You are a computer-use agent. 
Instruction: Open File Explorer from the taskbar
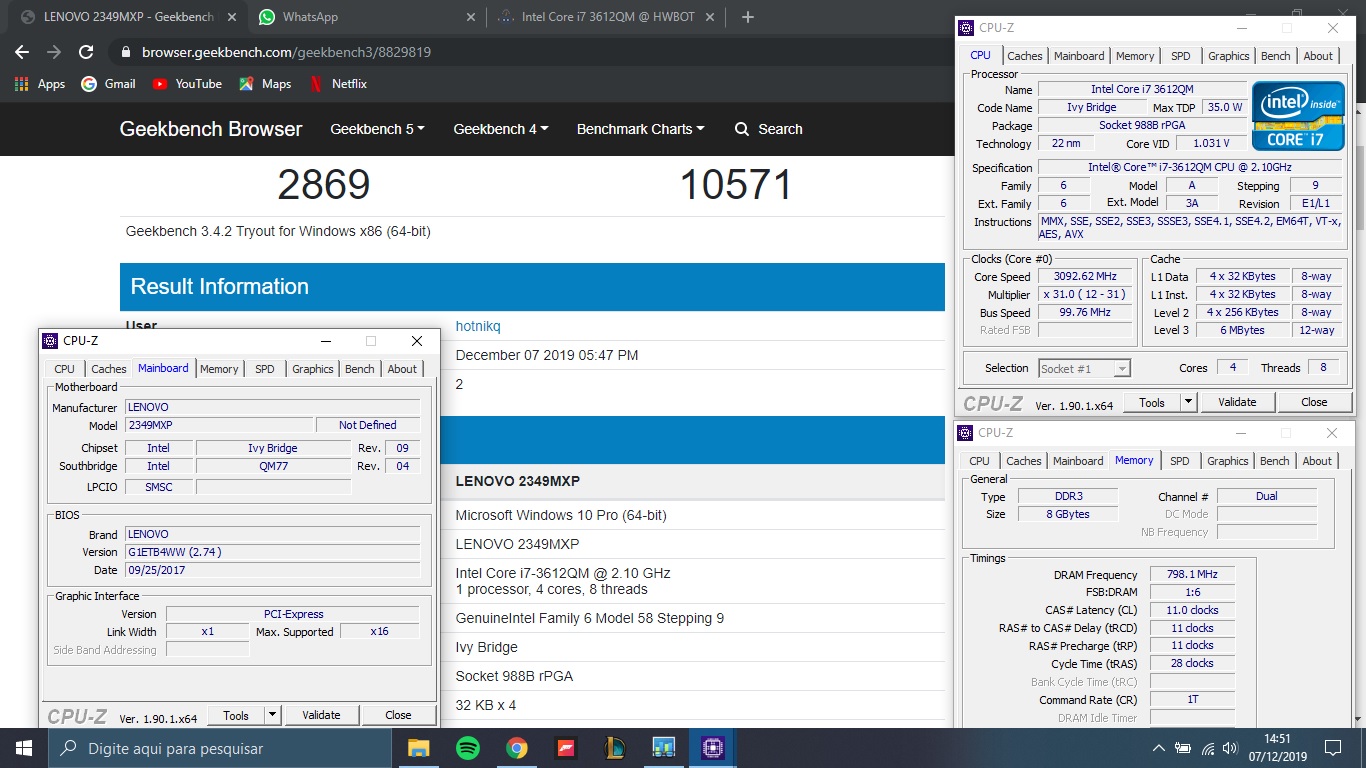pos(418,747)
